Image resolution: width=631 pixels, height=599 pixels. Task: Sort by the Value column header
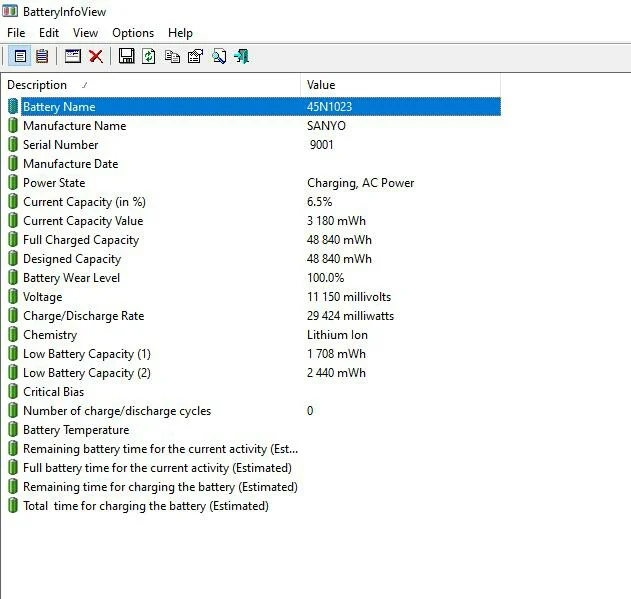pos(400,85)
